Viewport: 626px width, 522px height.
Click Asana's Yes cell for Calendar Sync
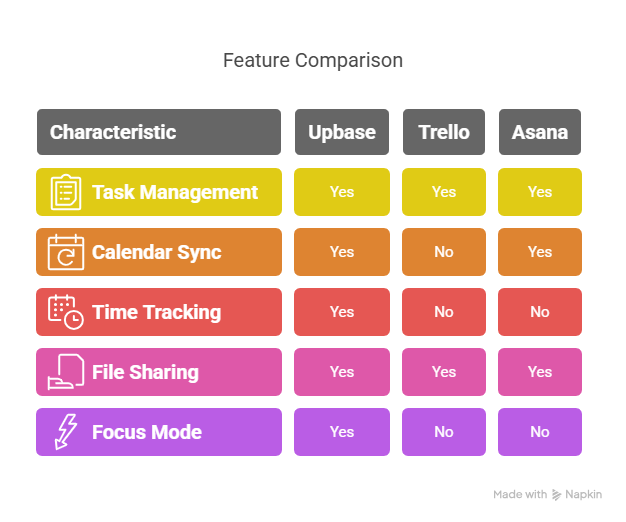(540, 252)
